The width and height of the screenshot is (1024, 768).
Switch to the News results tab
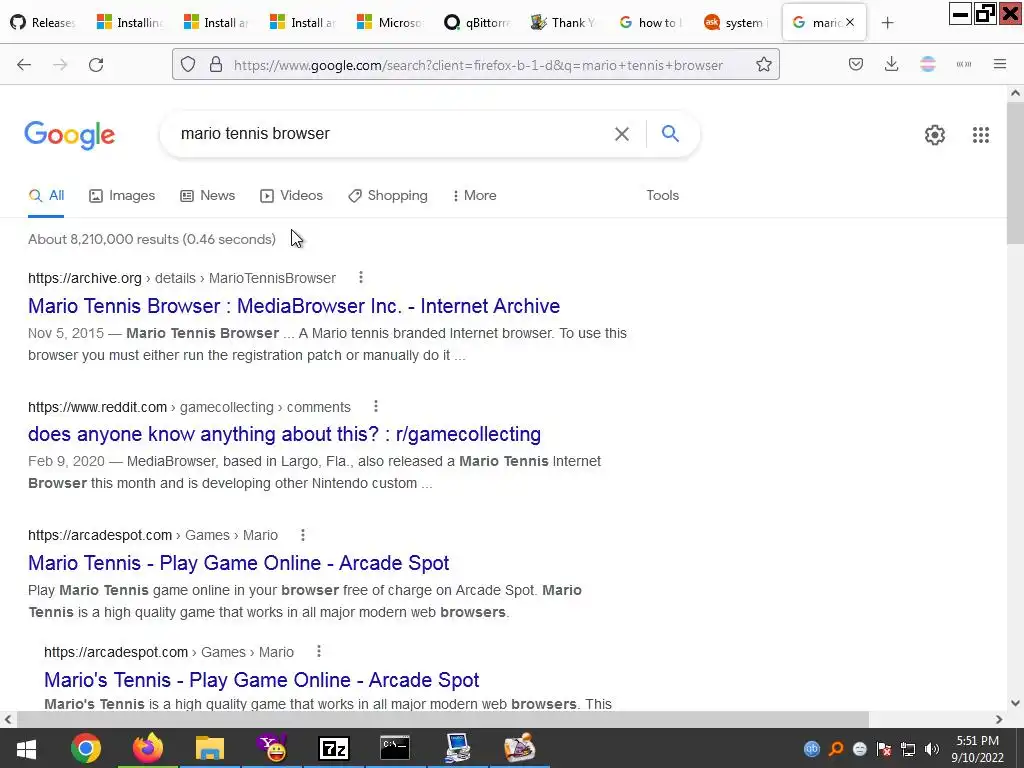(208, 195)
